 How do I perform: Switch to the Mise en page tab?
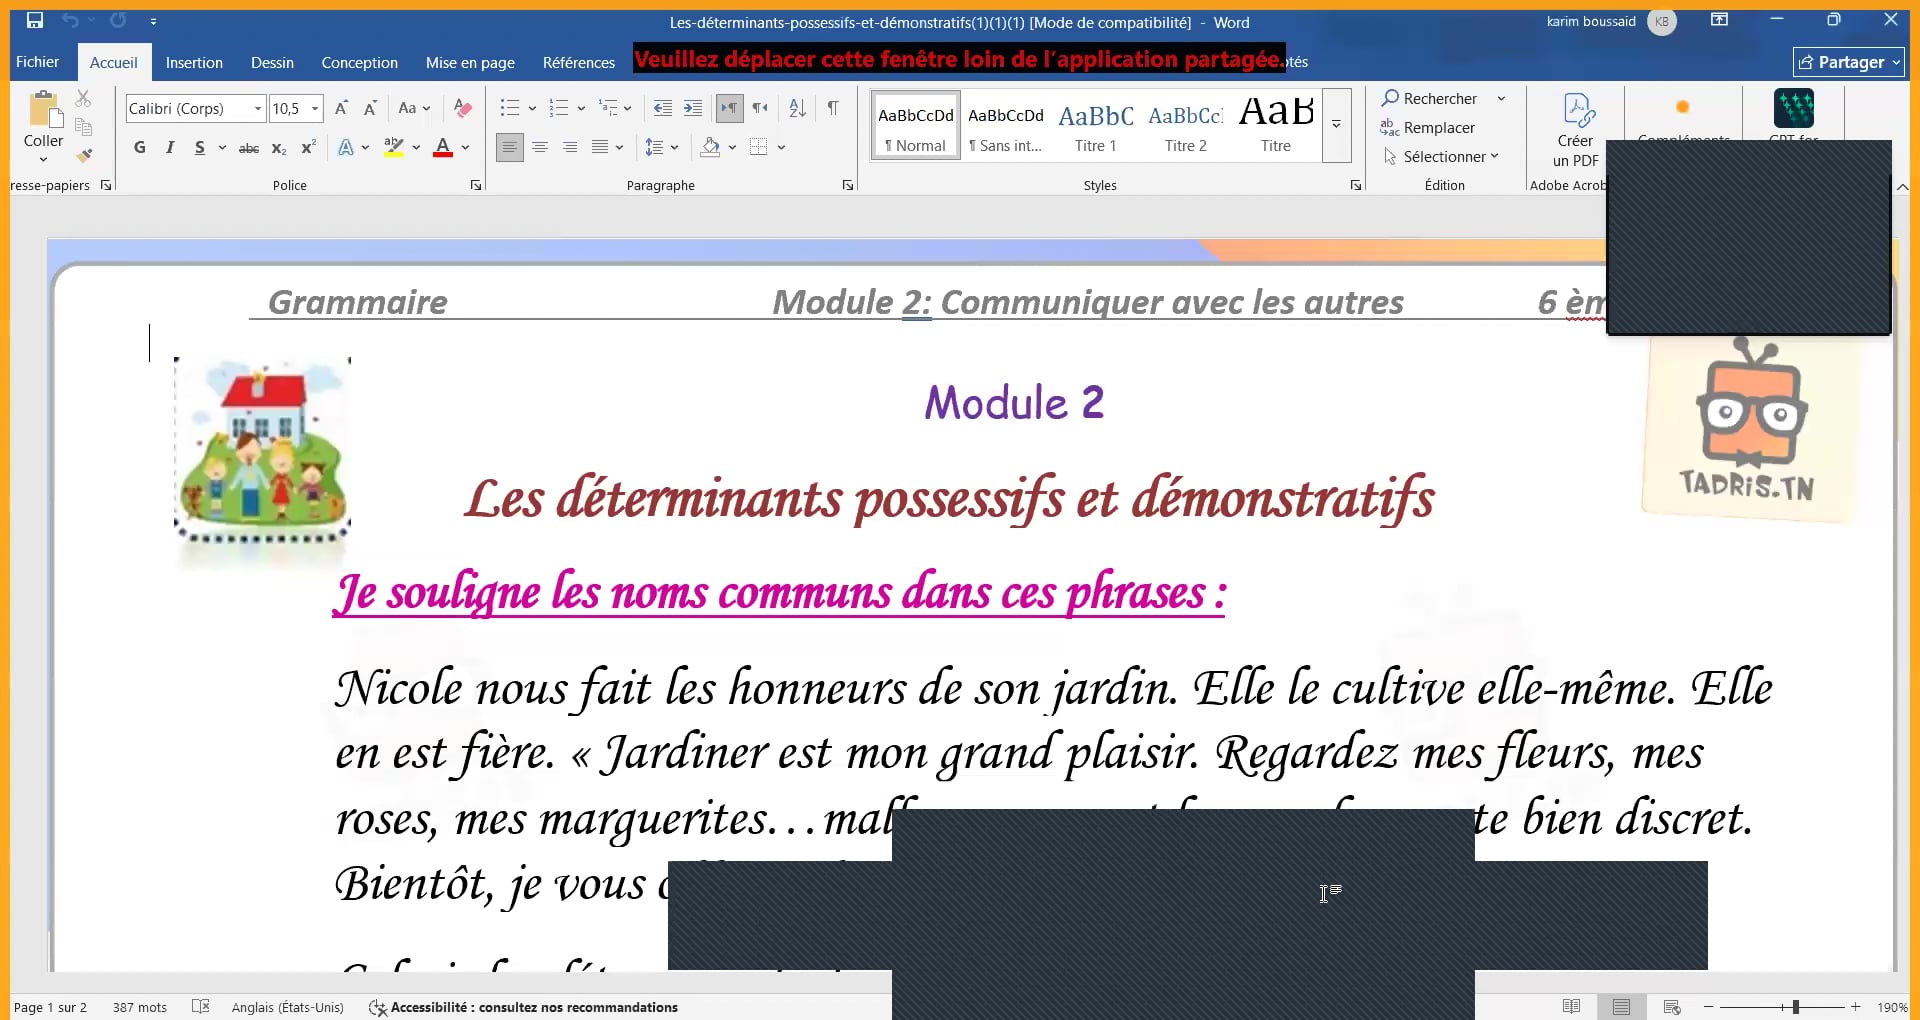[470, 62]
